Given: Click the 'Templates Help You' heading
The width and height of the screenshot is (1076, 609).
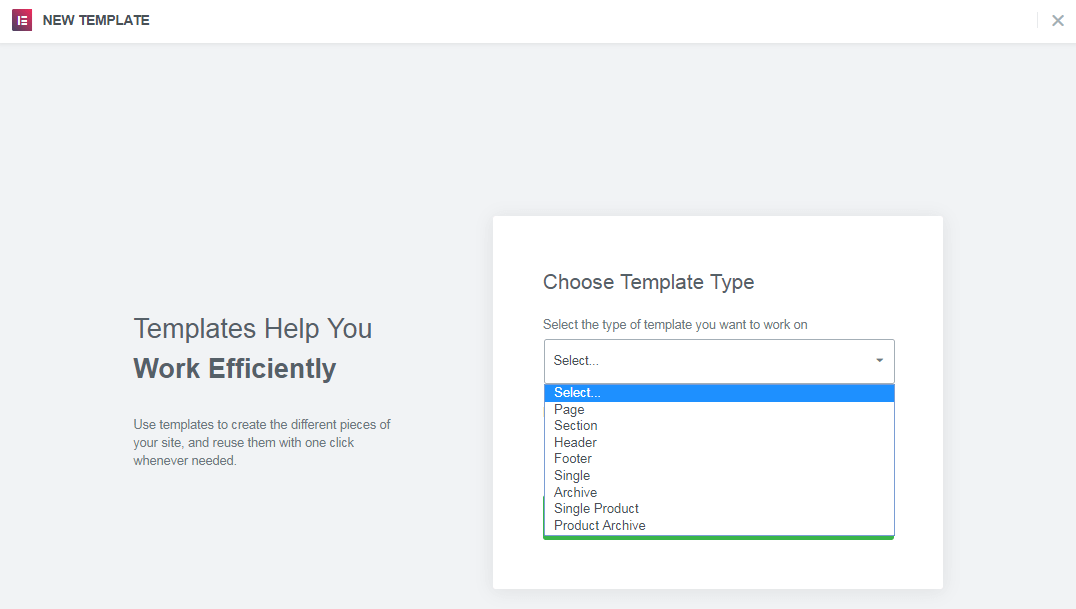Looking at the screenshot, I should (x=252, y=328).
